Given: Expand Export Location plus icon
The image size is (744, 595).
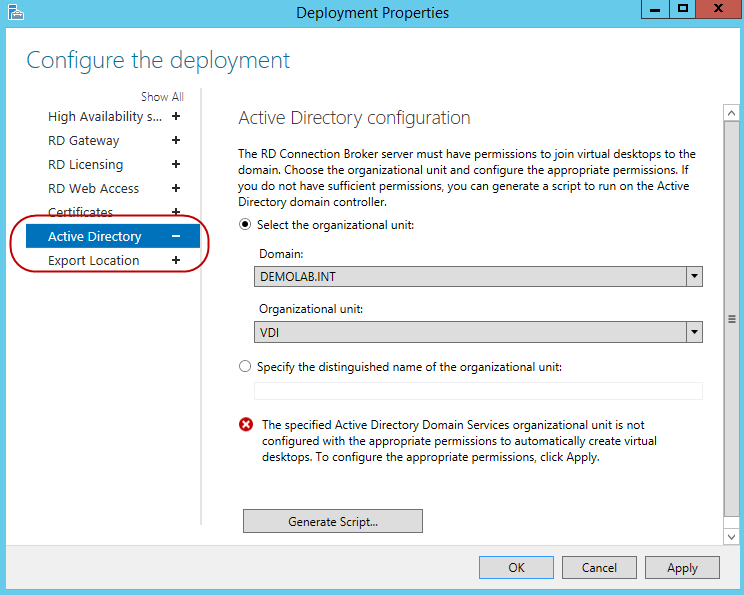Looking at the screenshot, I should coord(176,261).
